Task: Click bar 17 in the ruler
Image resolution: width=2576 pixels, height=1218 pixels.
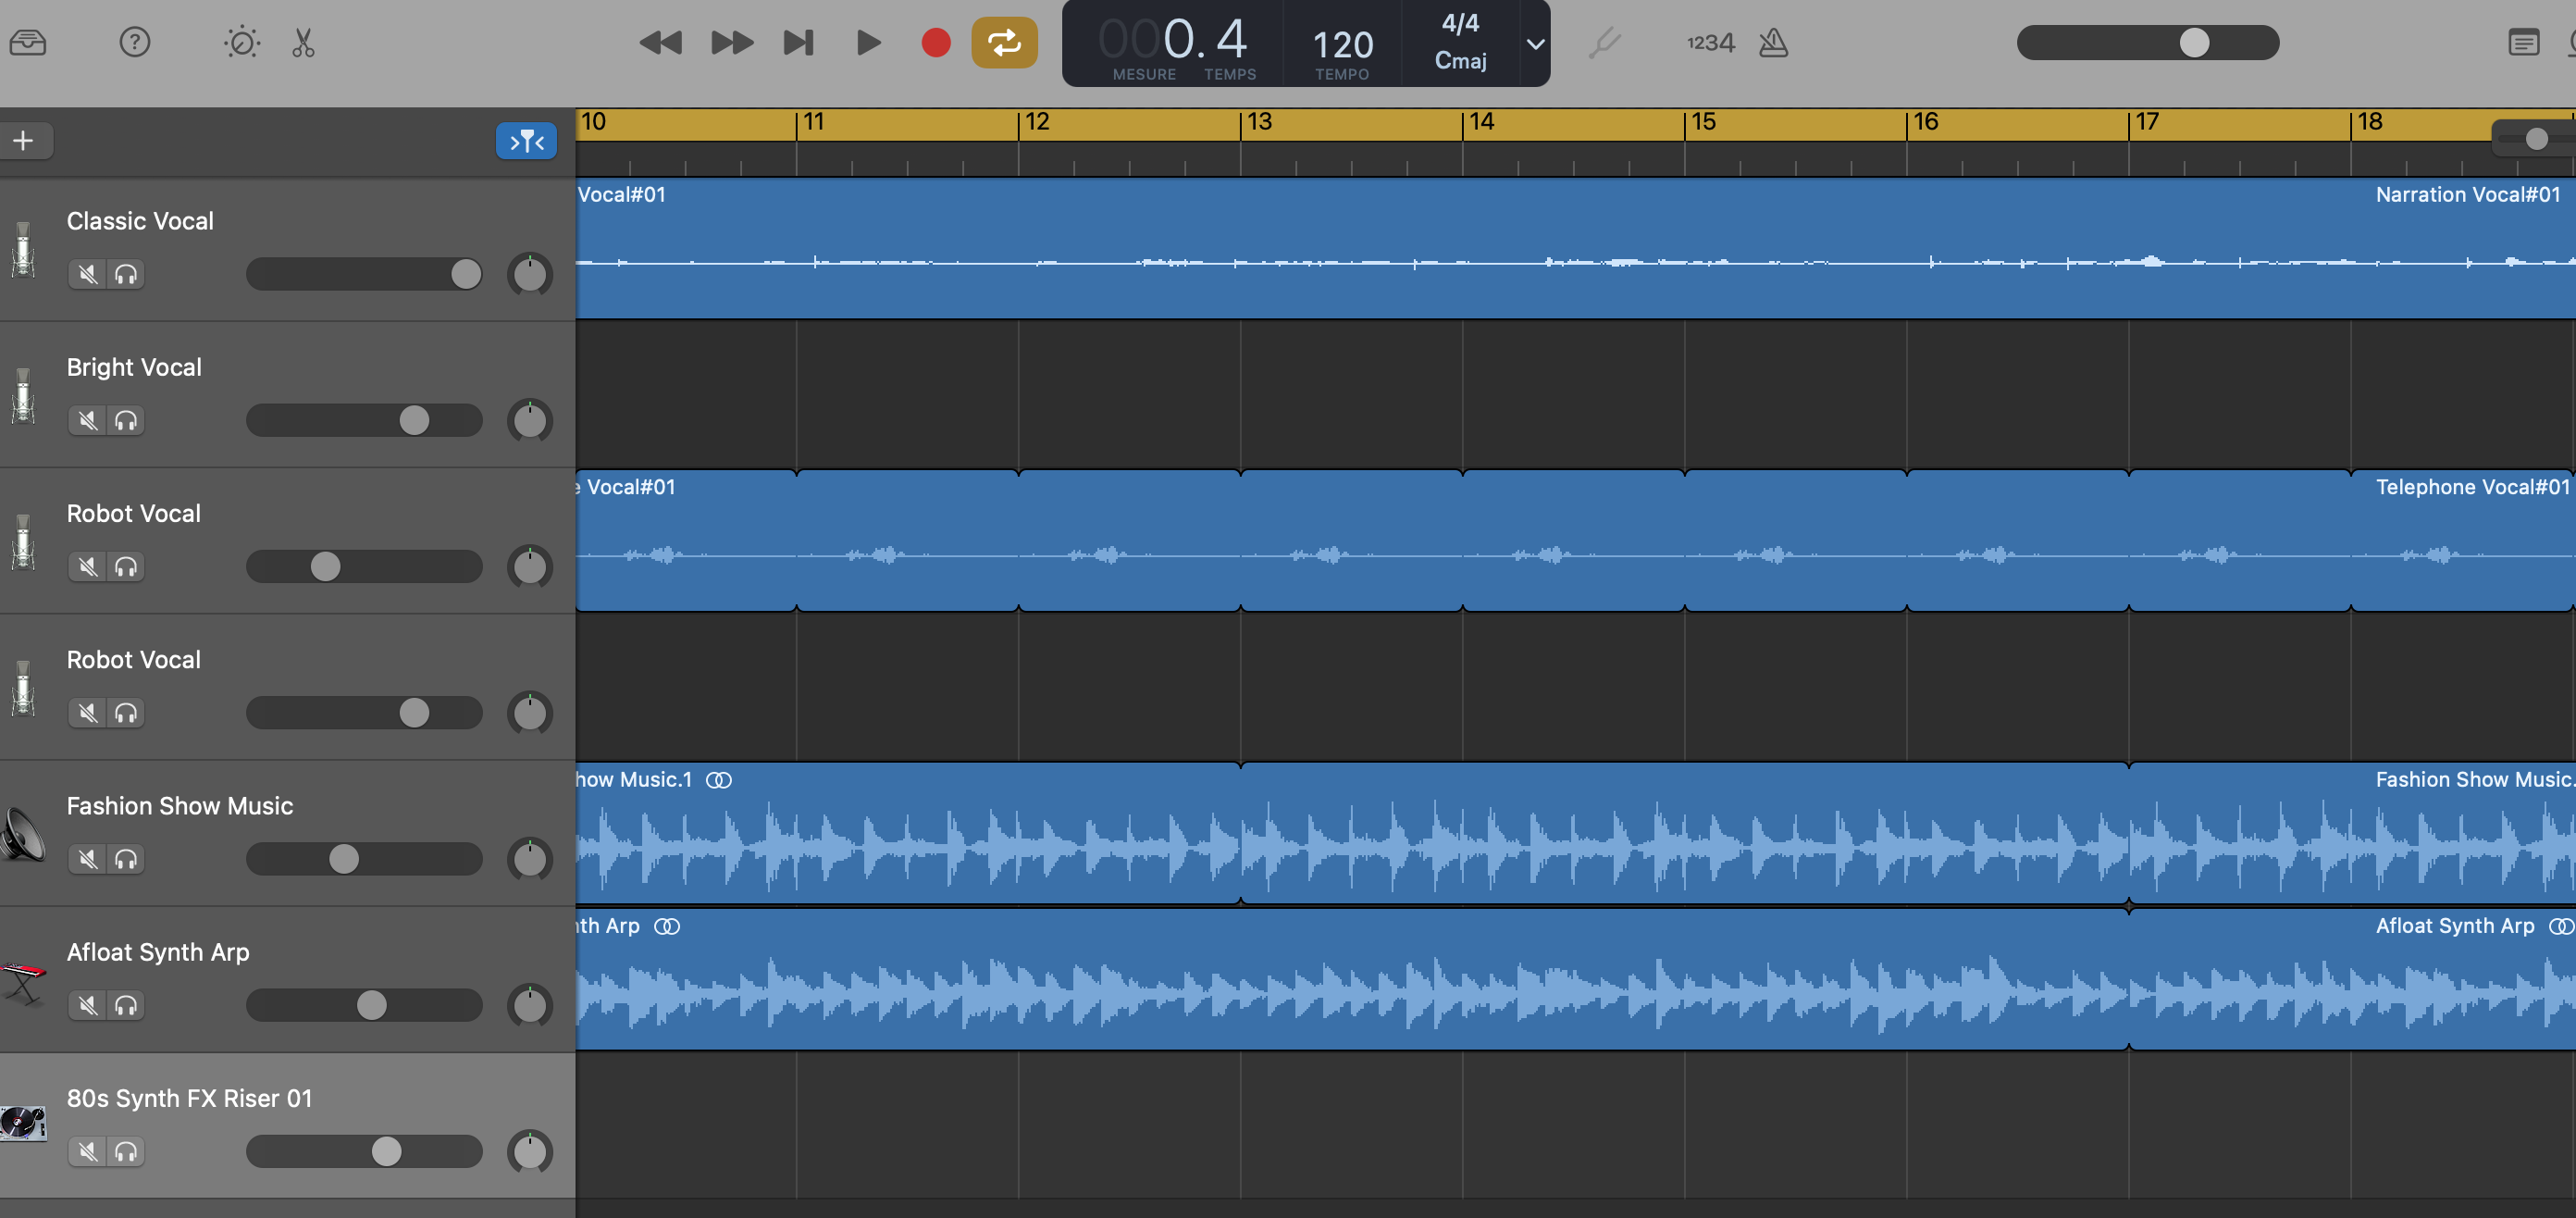Action: click(2148, 122)
